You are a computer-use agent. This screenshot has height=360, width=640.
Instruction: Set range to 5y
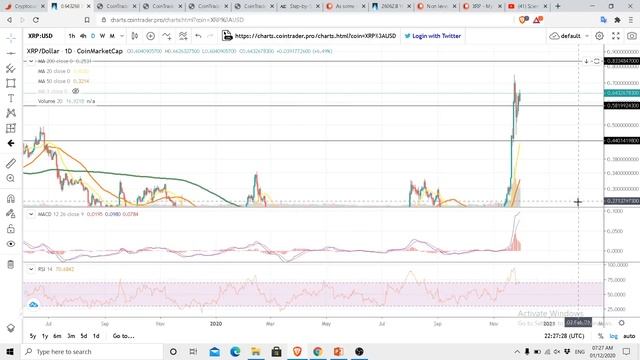(33, 336)
